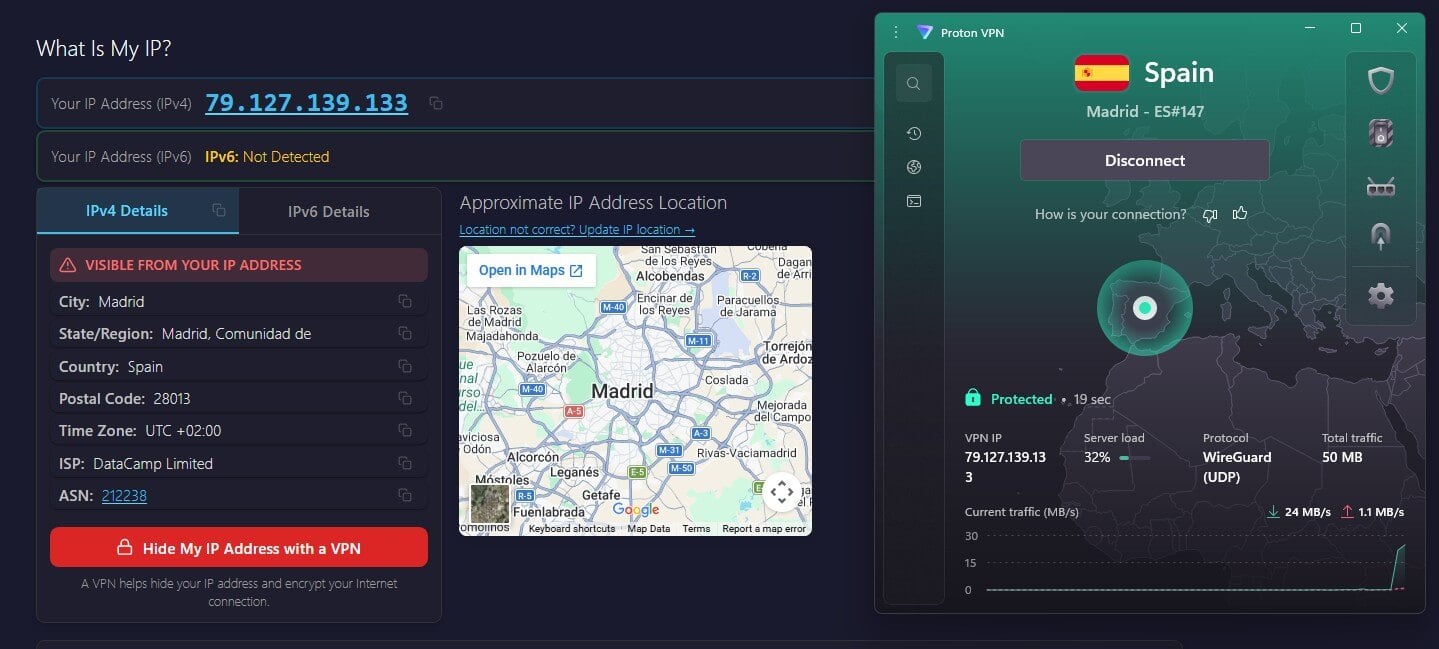Copy all IPv4 details from tab icon
This screenshot has width=1439, height=649.
[219, 210]
